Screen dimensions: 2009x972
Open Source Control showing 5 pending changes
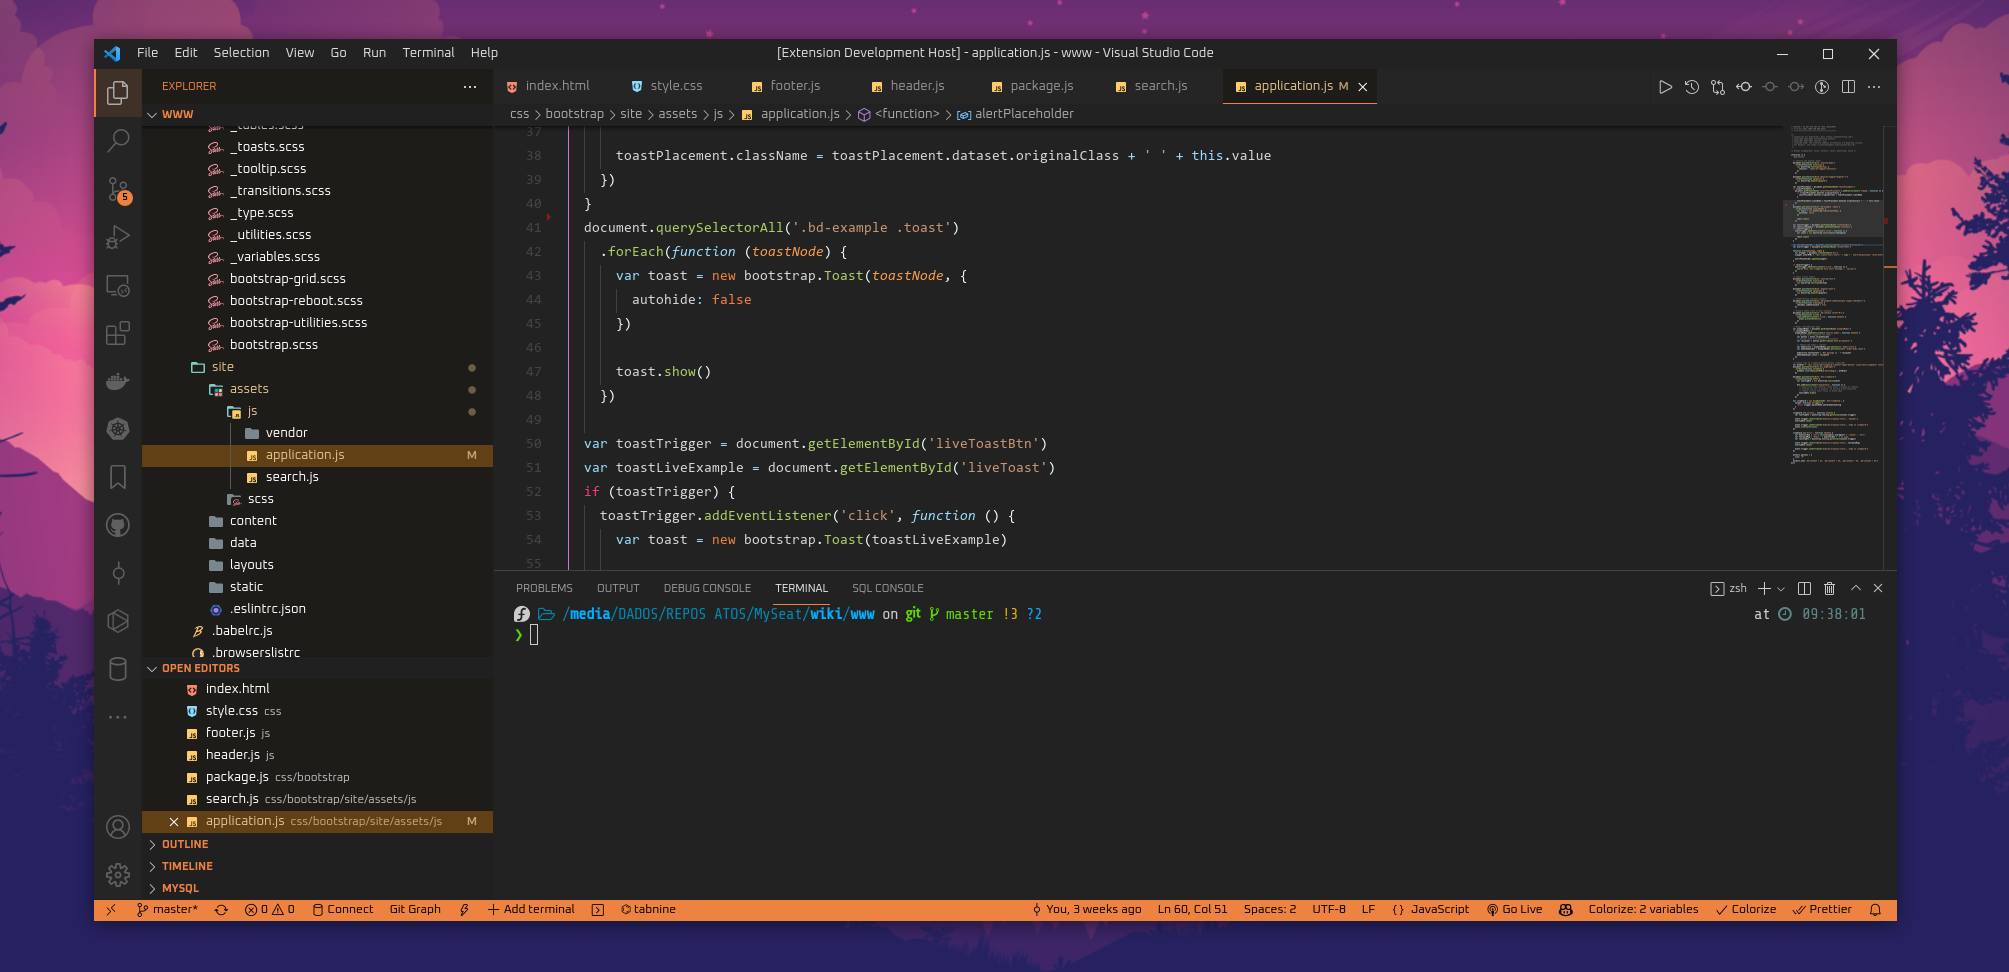(118, 190)
